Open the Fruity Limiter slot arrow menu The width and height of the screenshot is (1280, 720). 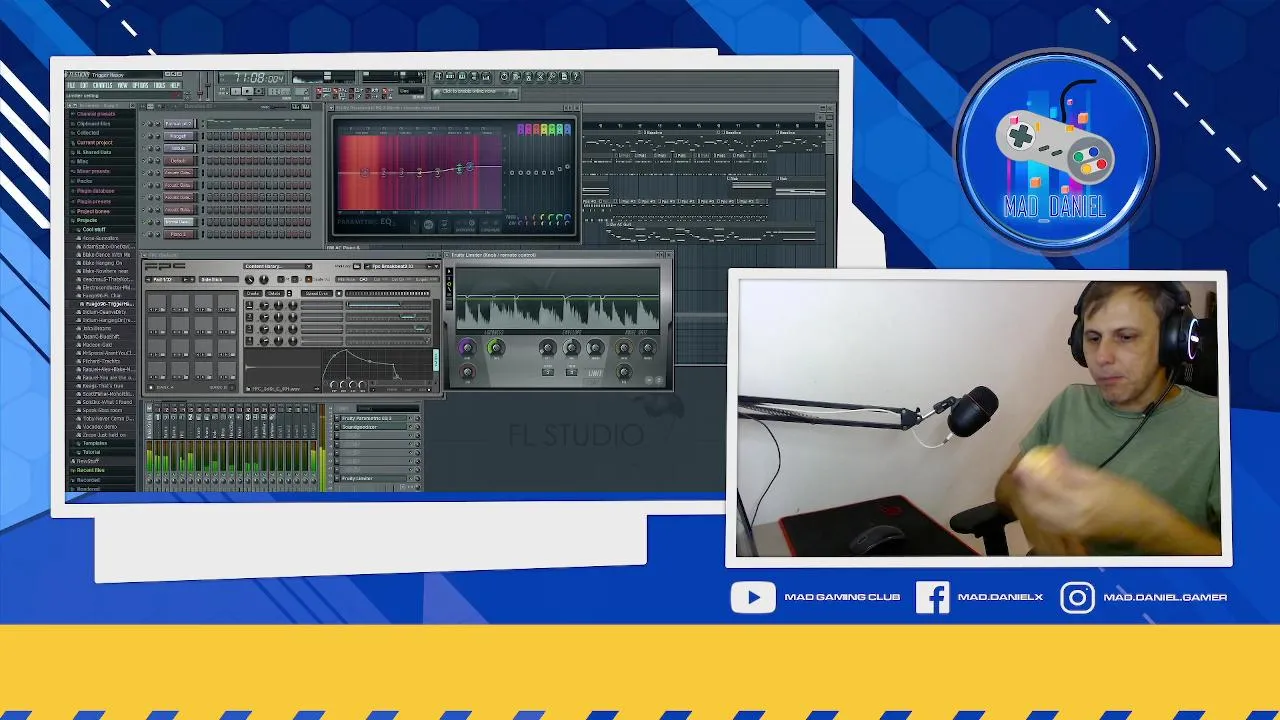click(337, 478)
